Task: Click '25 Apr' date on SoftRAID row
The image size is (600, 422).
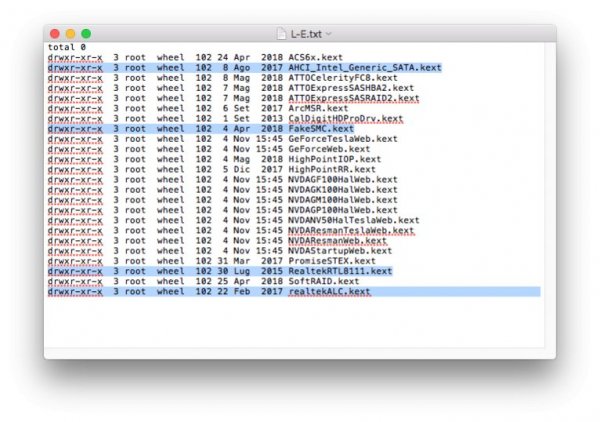Action: [234, 281]
